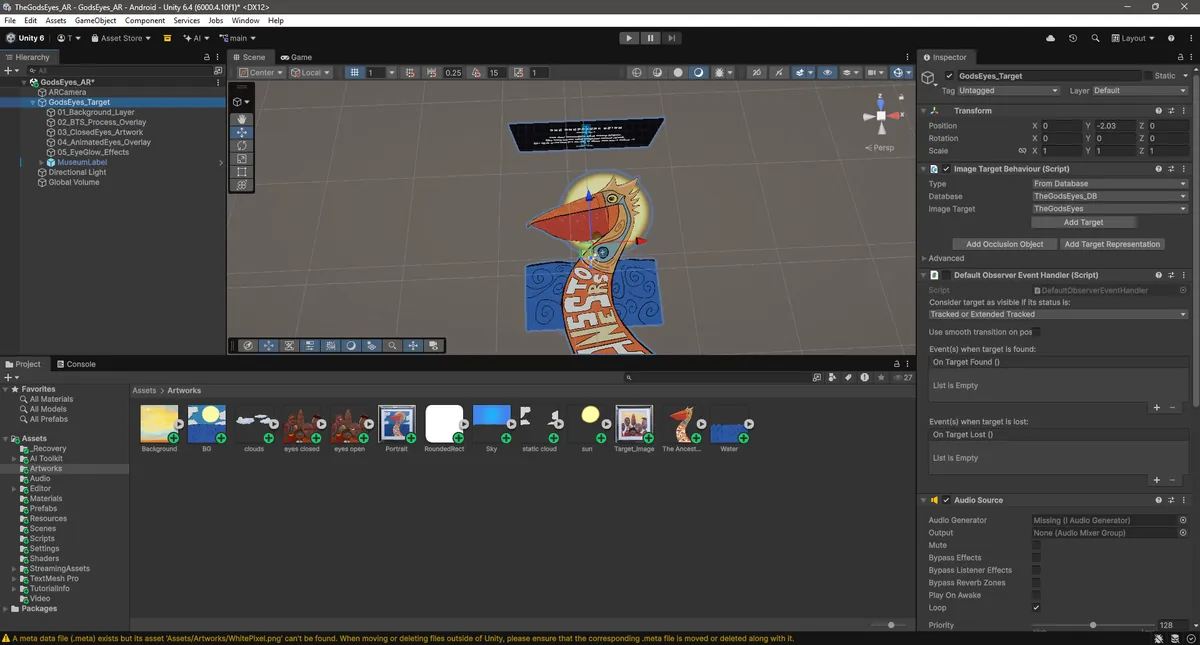The width and height of the screenshot is (1200, 645).
Task: Open the Help question mark icon in top toolbar
Action: [x=1170, y=38]
